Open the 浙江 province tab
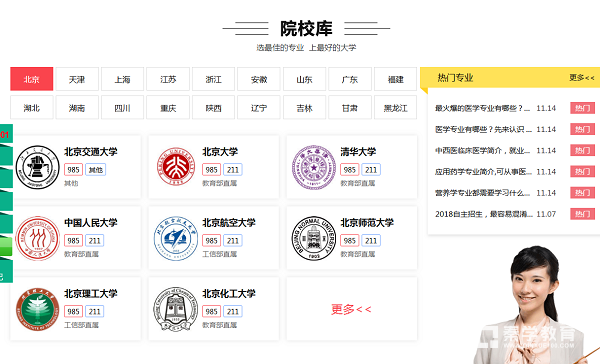Image resolution: width=600 pixels, height=364 pixels. pos(213,79)
